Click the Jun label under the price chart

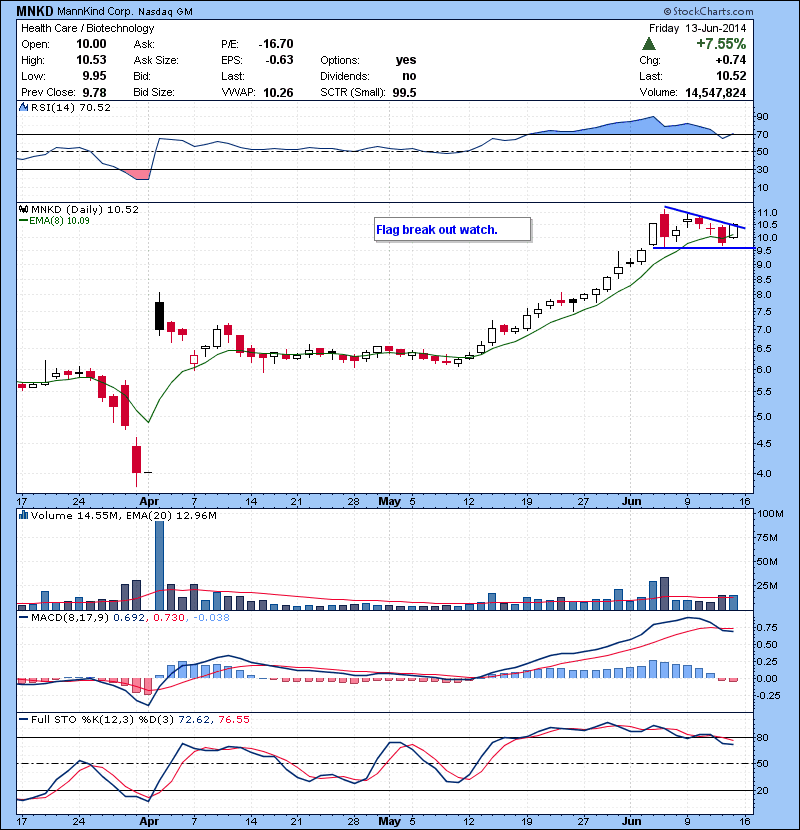632,501
